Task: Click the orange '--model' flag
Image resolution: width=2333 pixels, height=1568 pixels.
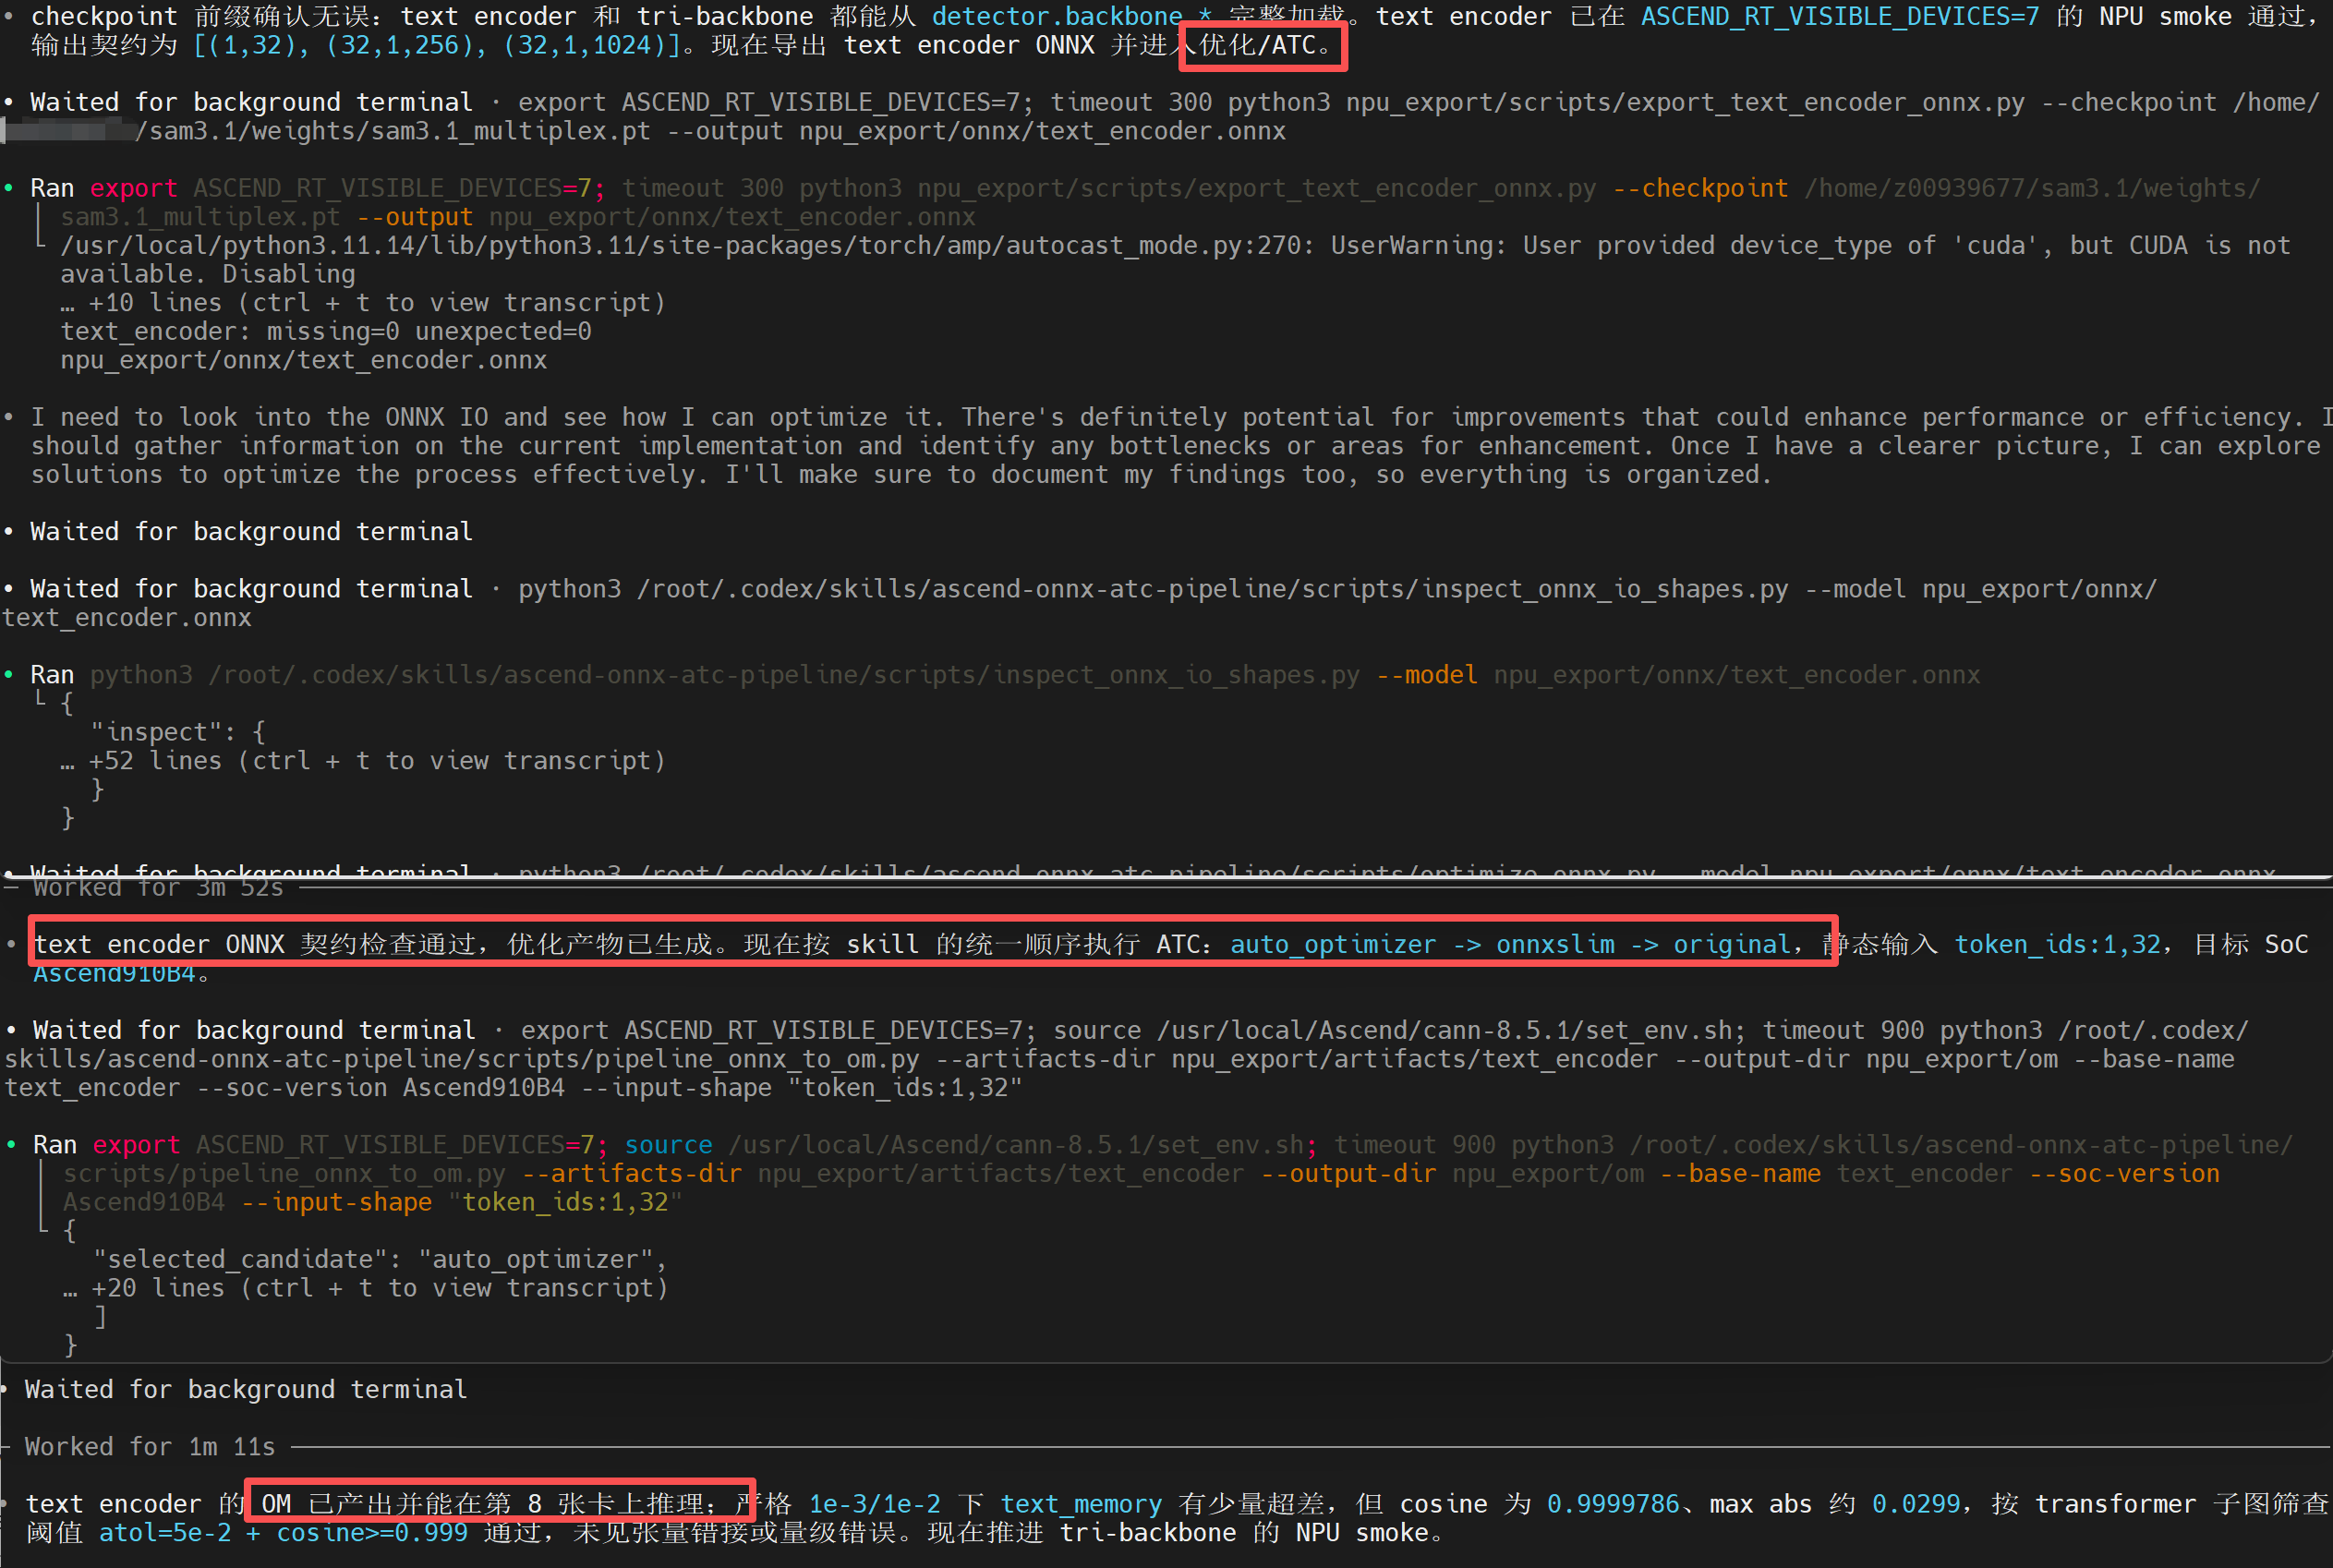Action: (x=1427, y=674)
